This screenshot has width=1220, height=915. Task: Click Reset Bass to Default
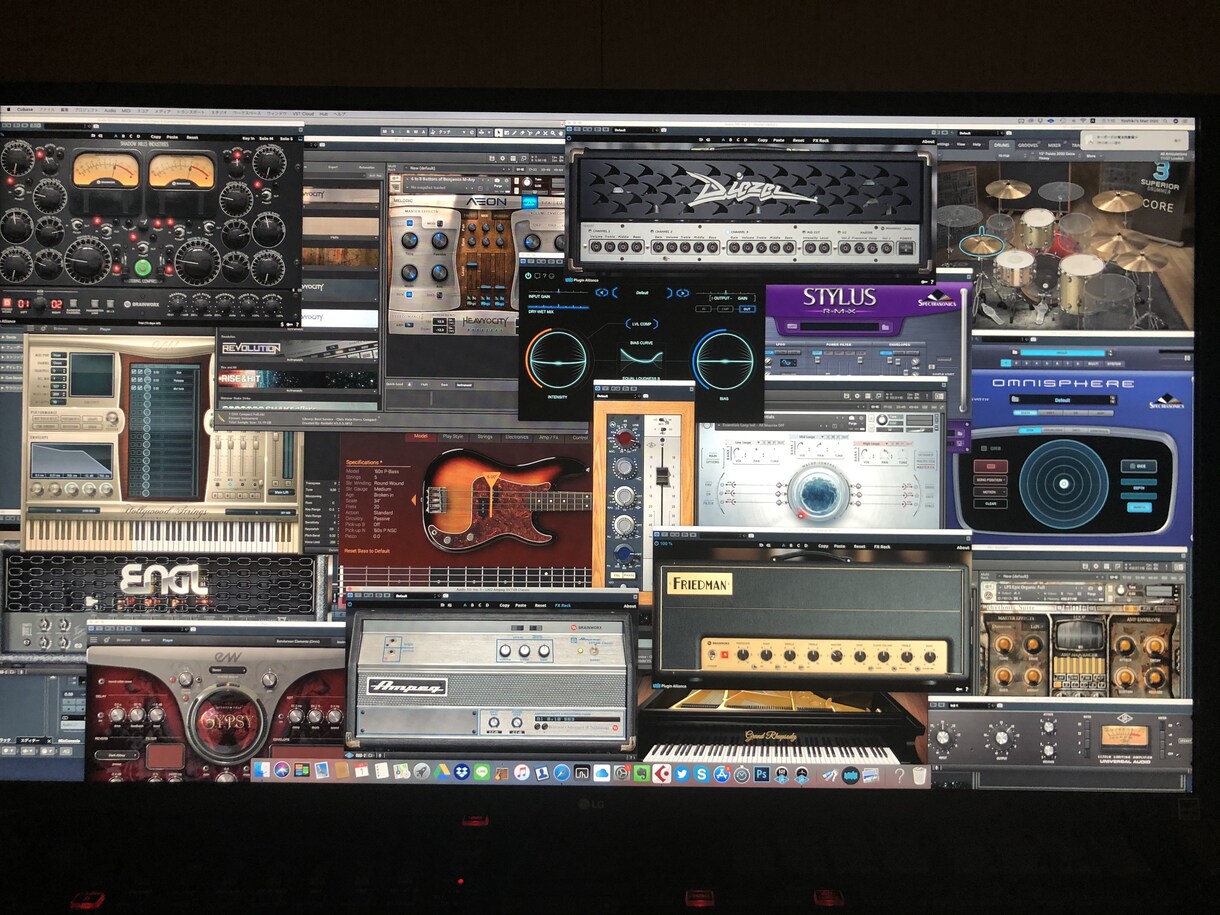click(x=367, y=550)
